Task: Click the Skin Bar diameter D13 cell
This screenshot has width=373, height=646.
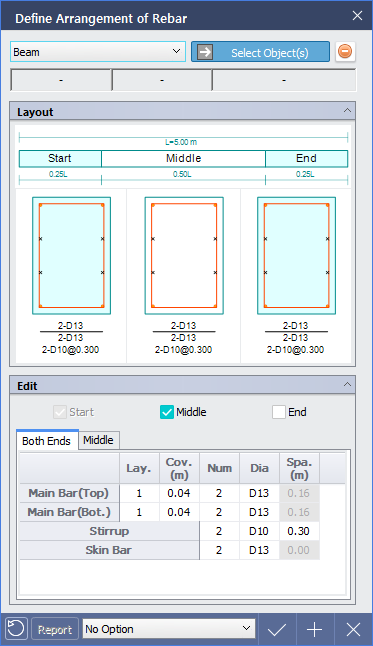Action: pyautogui.click(x=259, y=550)
